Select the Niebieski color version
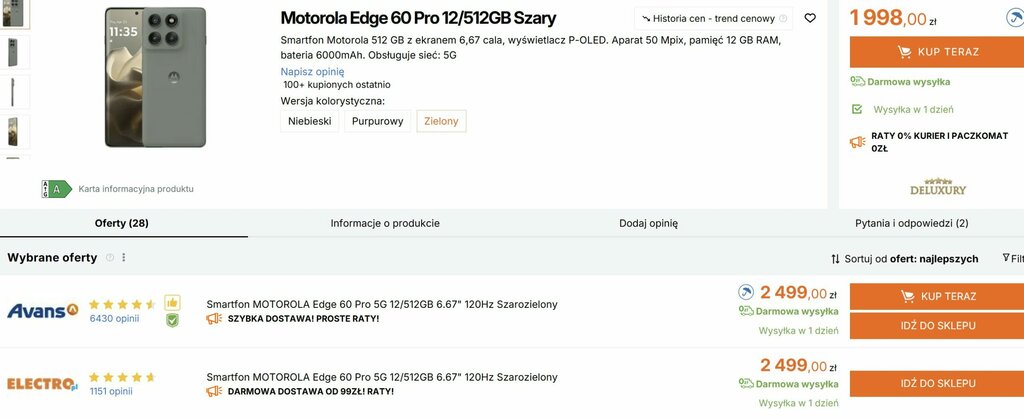 (x=309, y=121)
